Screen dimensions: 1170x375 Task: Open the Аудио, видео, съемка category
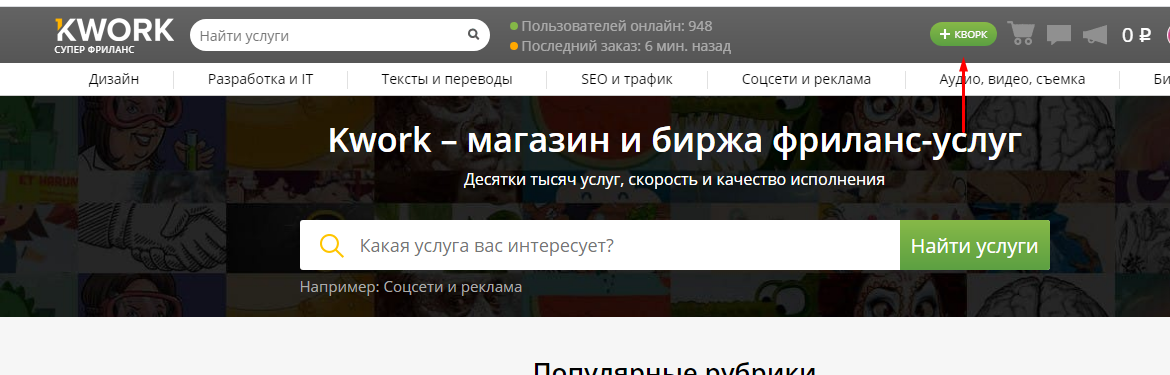click(1012, 79)
